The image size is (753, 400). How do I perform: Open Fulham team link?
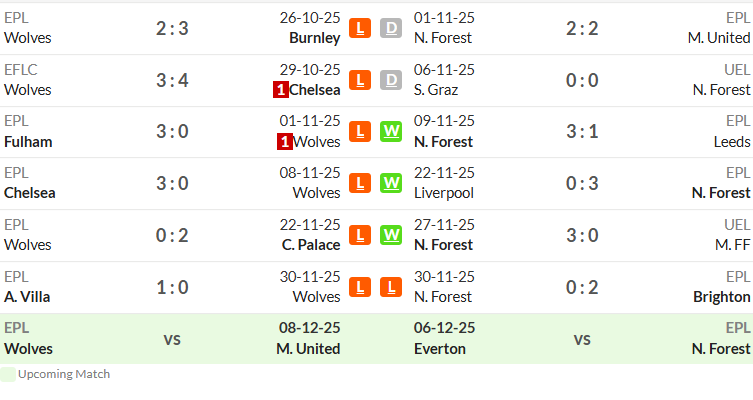(x=28, y=142)
